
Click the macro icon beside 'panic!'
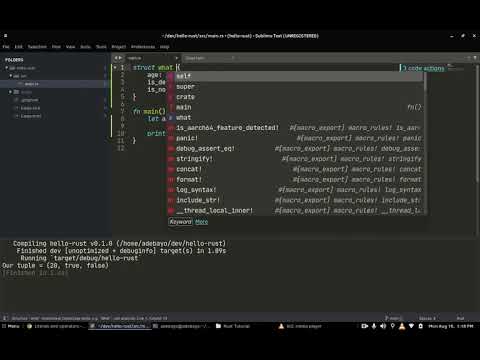pos(171,138)
